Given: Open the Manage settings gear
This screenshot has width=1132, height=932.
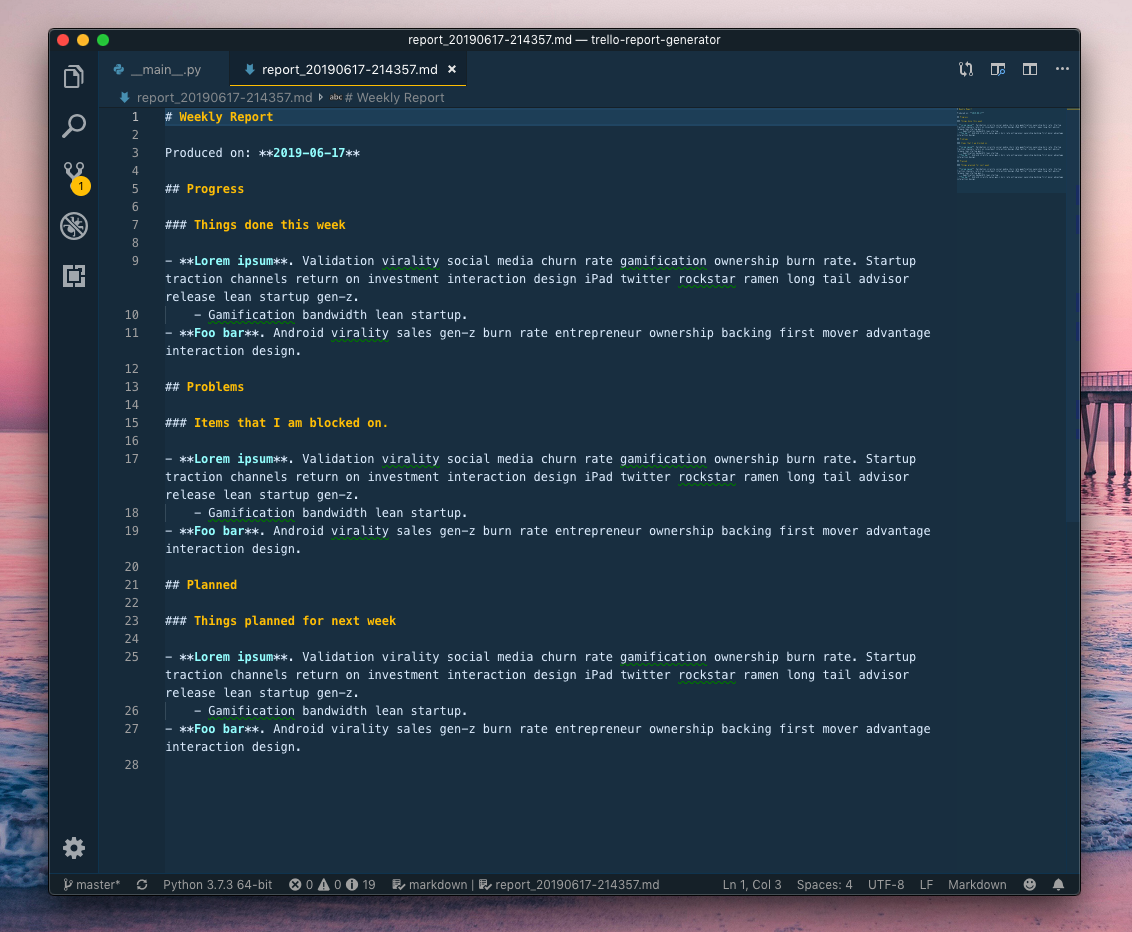Looking at the screenshot, I should pos(74,848).
